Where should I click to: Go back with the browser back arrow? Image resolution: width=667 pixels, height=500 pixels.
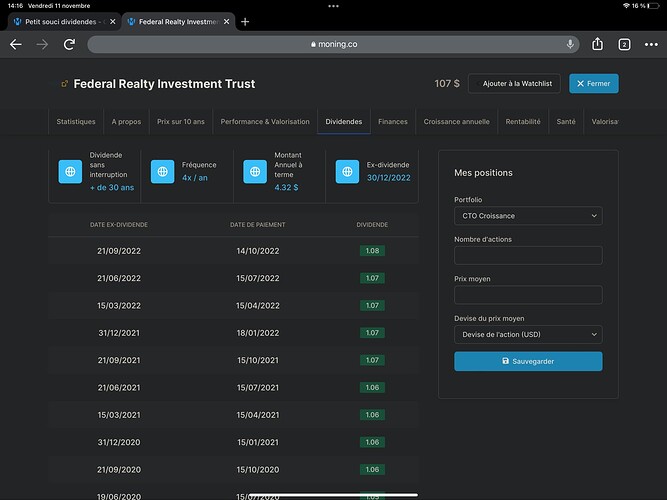tap(16, 44)
